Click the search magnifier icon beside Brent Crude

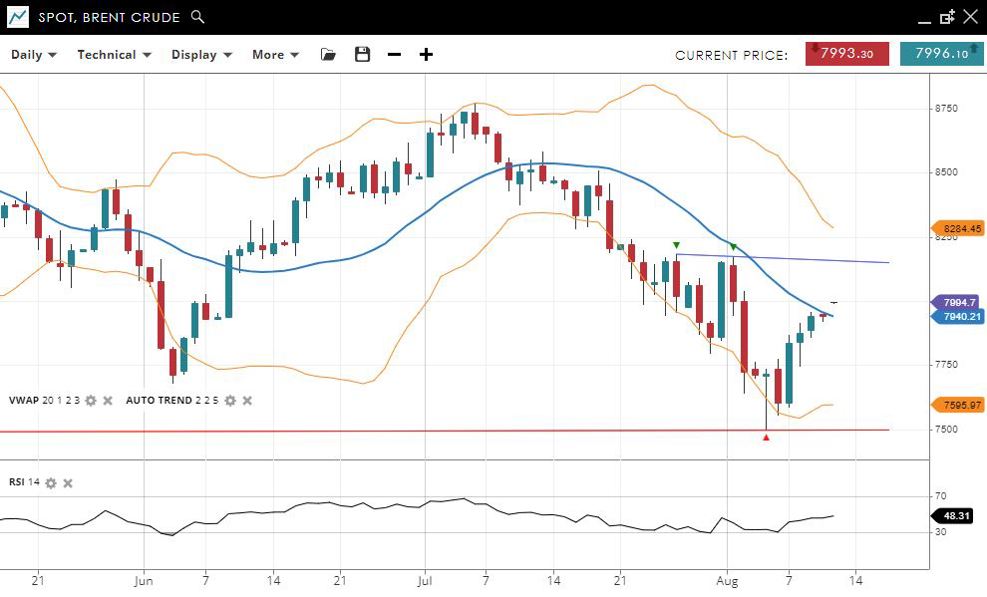click(x=198, y=17)
